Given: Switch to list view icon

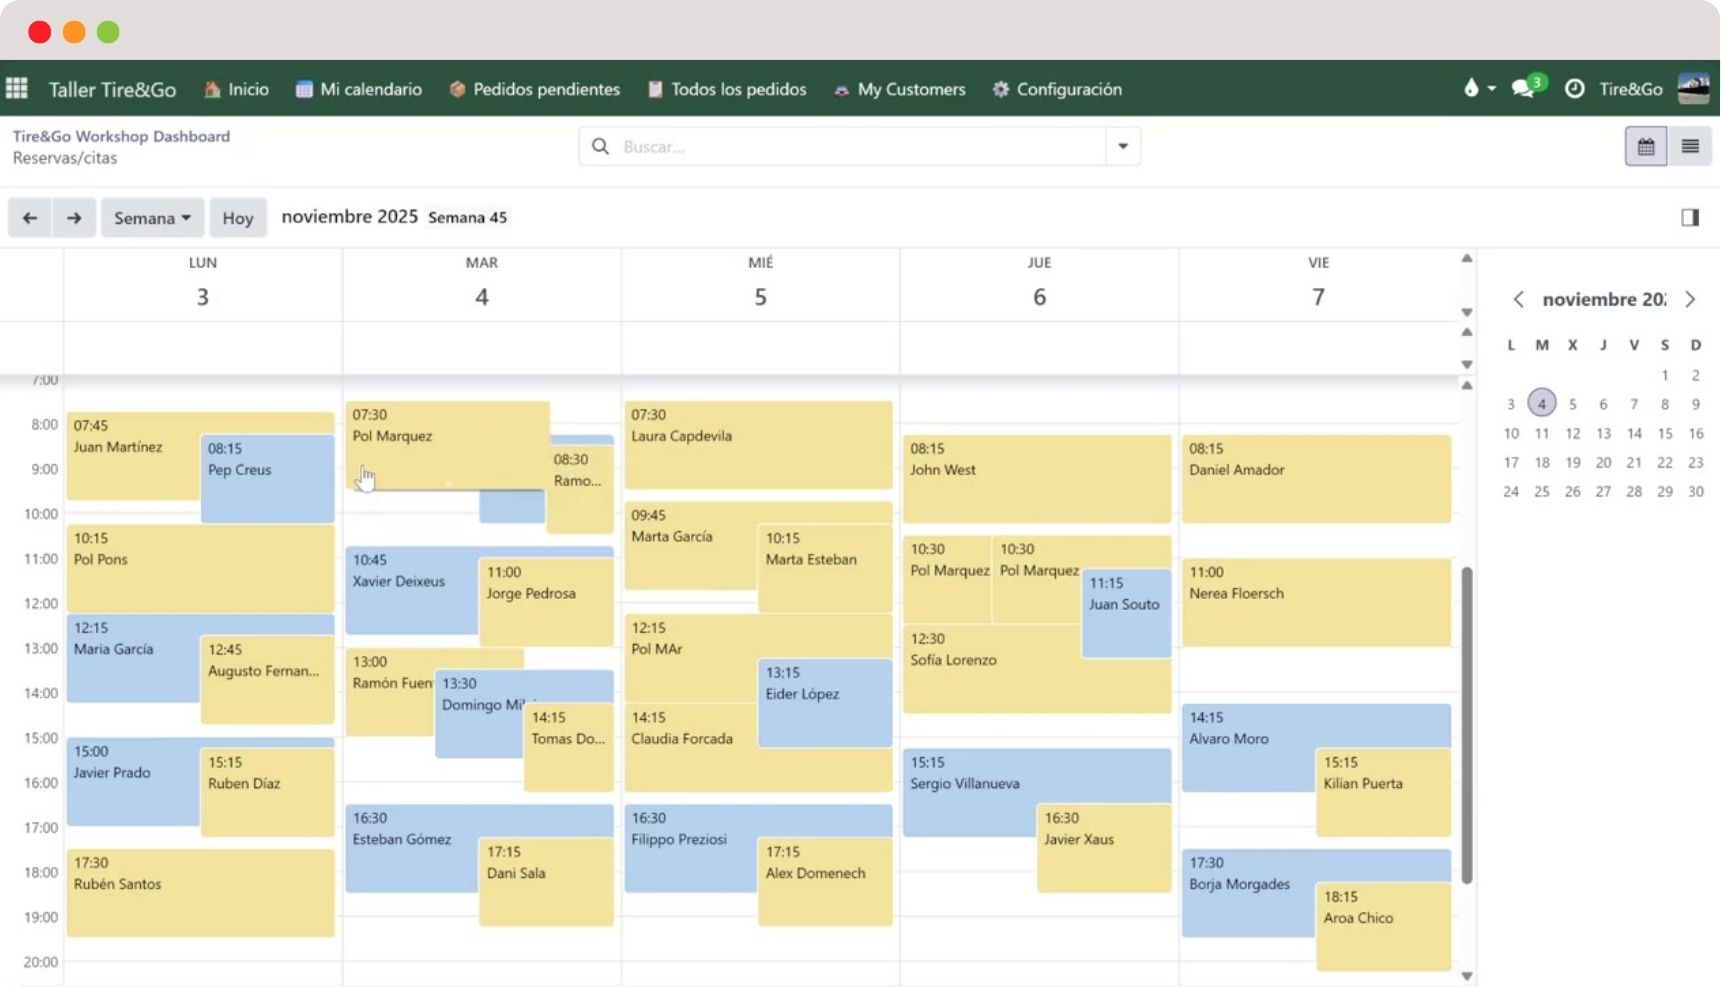Looking at the screenshot, I should tap(1690, 147).
